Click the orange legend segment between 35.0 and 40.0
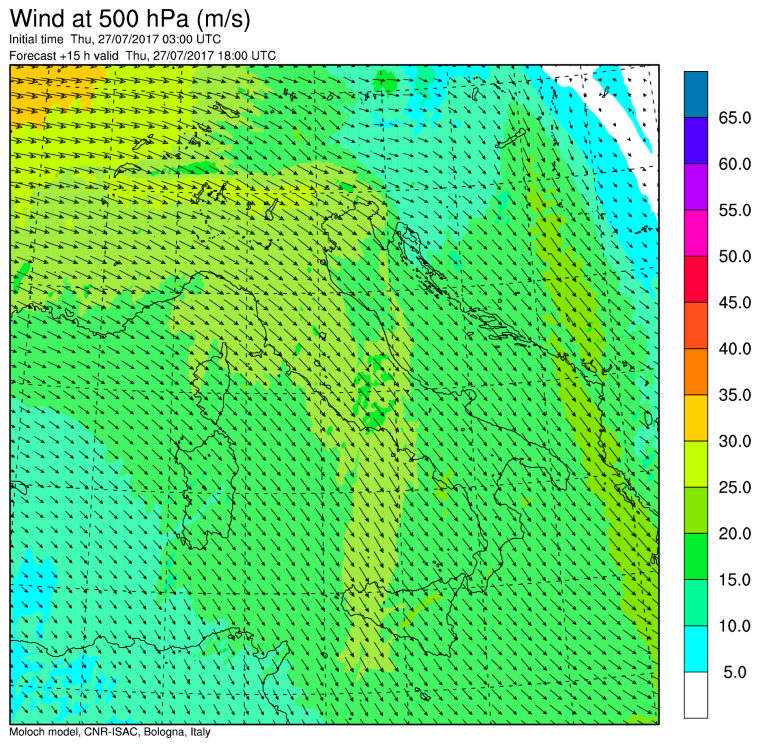 click(696, 371)
